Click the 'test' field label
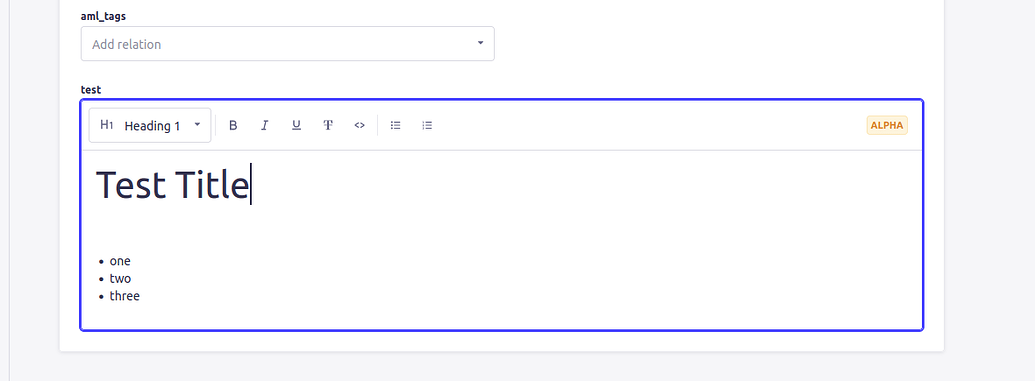 coord(91,89)
